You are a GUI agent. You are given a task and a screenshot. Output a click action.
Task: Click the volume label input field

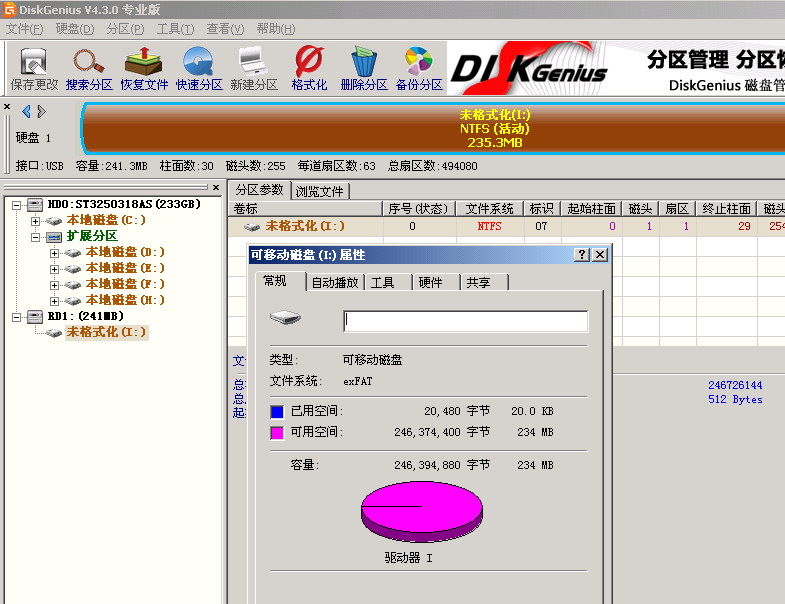coord(466,321)
